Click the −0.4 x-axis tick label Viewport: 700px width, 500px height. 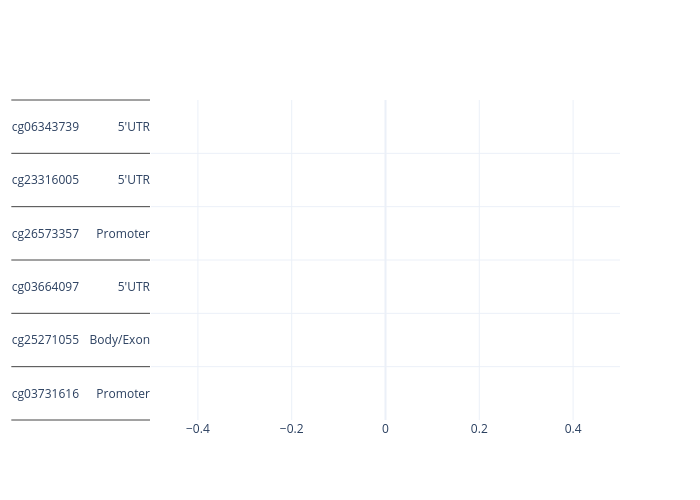198,429
